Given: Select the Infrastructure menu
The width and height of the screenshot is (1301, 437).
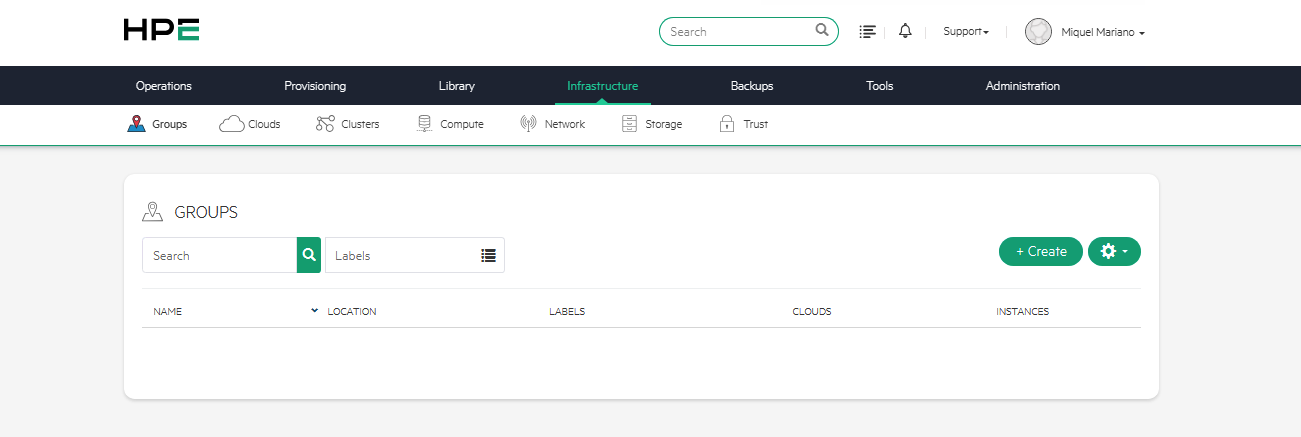Looking at the screenshot, I should click(x=603, y=86).
